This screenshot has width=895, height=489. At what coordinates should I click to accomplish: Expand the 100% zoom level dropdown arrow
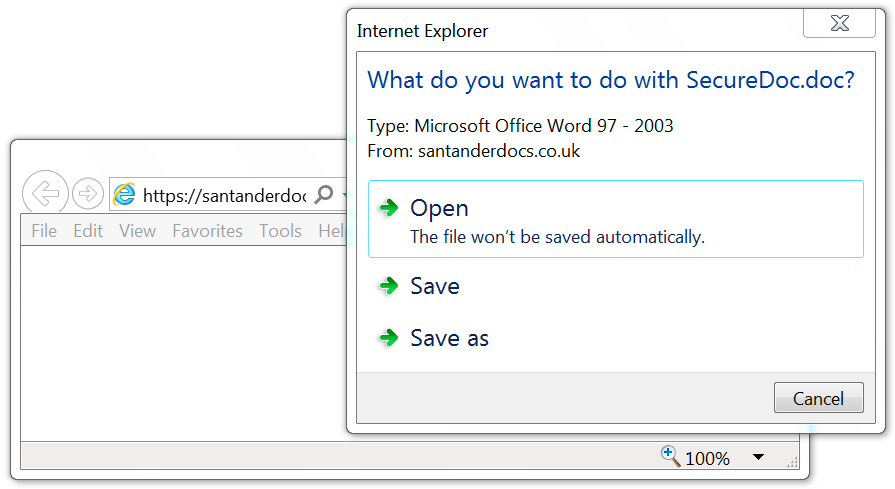[758, 457]
